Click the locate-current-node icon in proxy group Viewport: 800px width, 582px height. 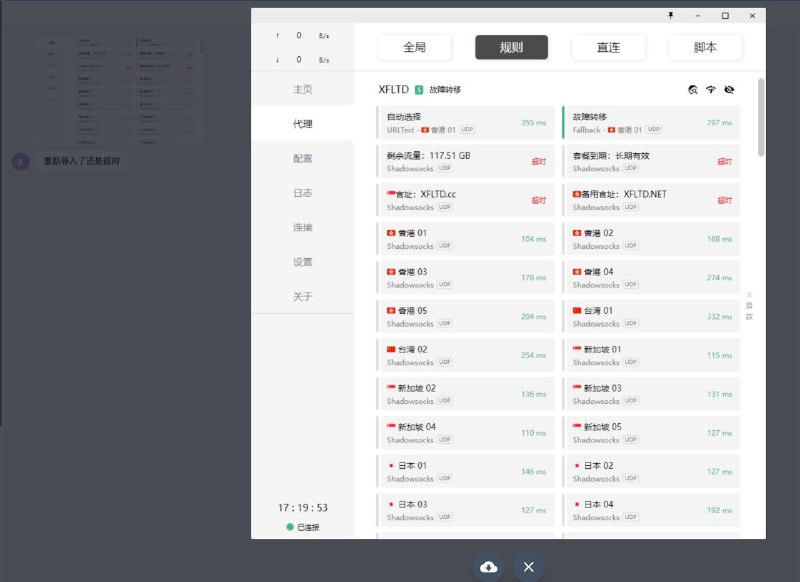click(691, 90)
